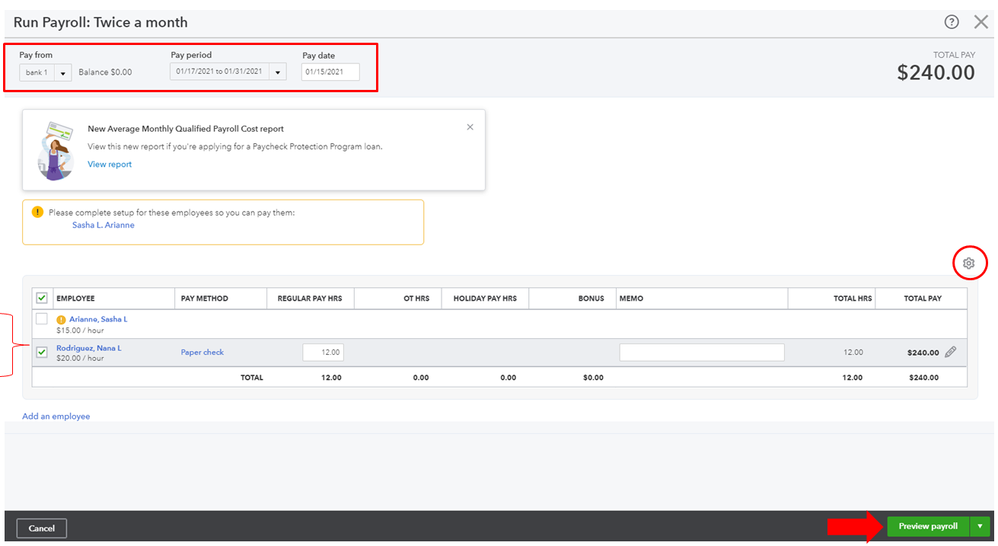Viewport: 998px width, 546px height.
Task: Click the Add an employee link
Action: [x=56, y=416]
